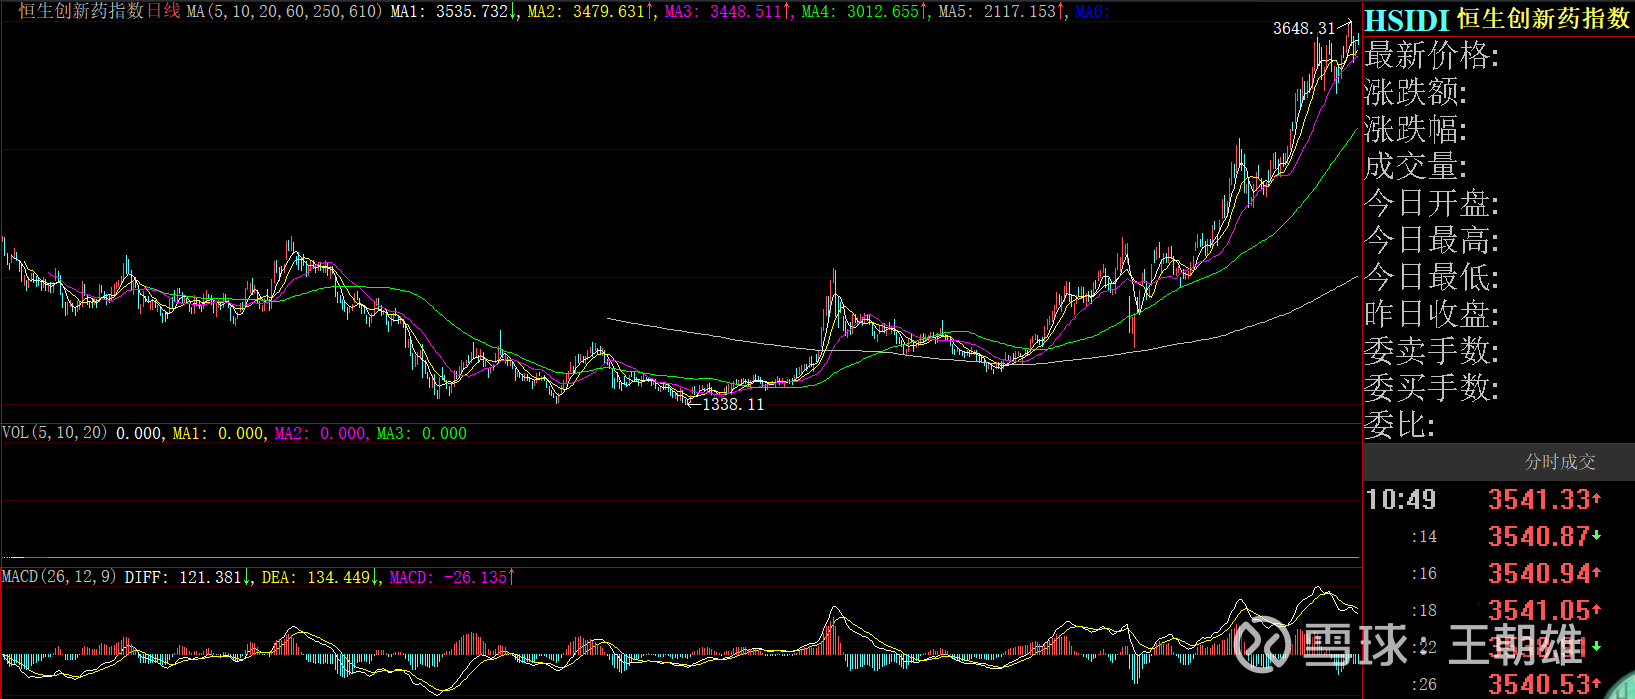Click the up arrow next to 3541.05

[1597, 609]
